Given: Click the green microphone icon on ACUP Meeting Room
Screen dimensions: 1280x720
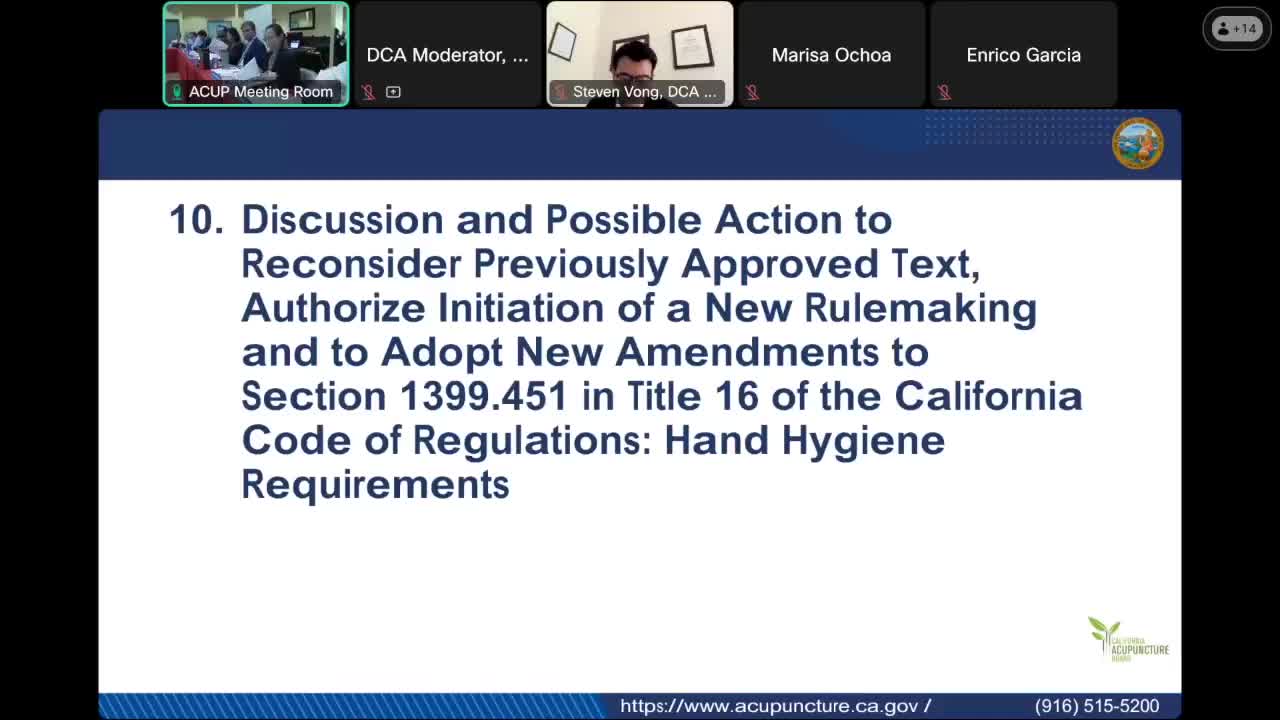Looking at the screenshot, I should pos(177,92).
